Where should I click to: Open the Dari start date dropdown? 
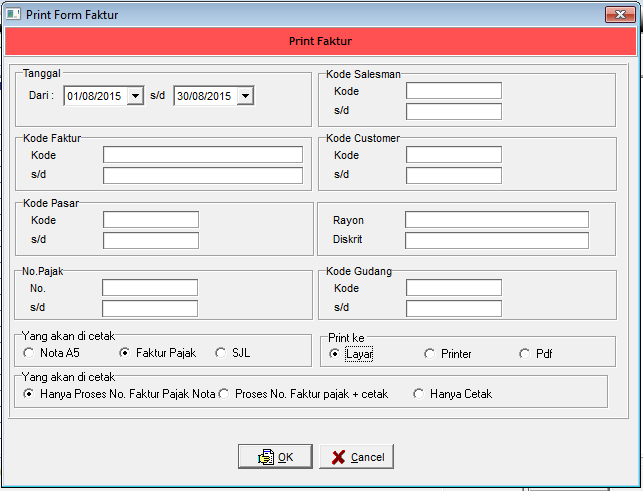pyautogui.click(x=136, y=96)
